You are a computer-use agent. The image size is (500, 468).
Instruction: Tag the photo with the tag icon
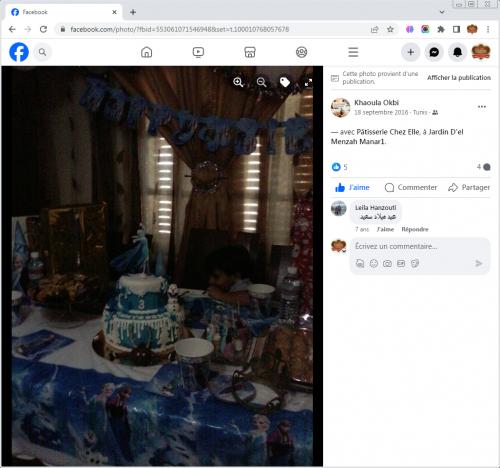point(285,82)
